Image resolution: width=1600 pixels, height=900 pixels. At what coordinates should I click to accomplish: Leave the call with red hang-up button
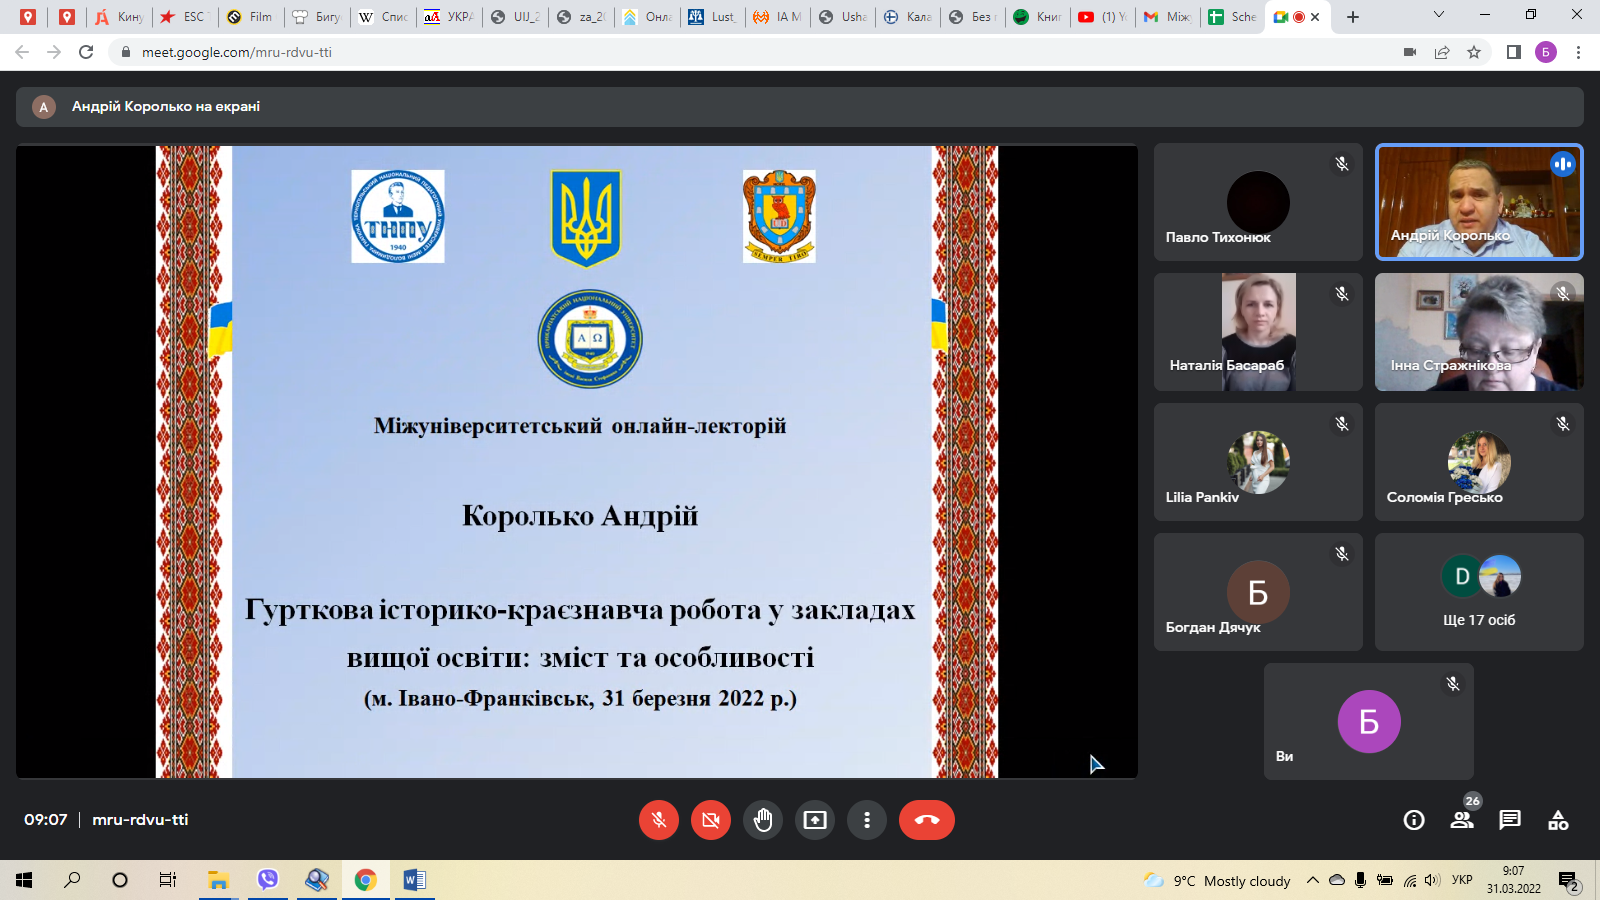pos(926,820)
